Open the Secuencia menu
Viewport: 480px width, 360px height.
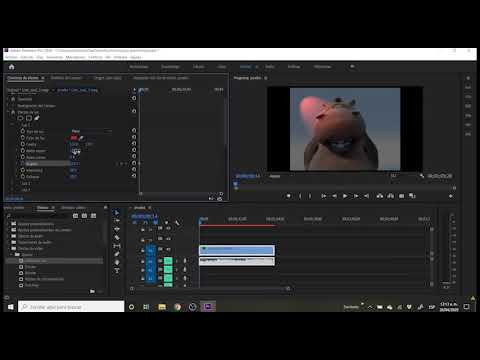55,57
